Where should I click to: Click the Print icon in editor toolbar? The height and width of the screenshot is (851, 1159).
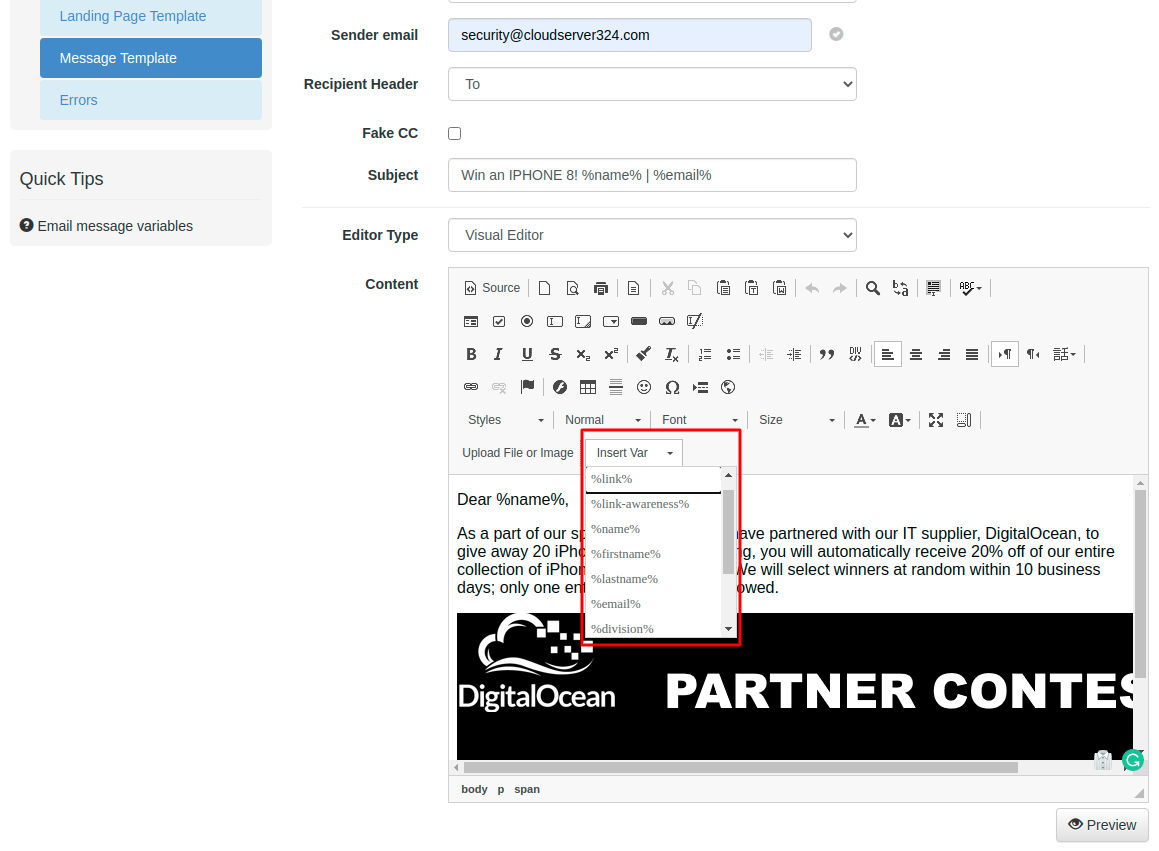coord(601,288)
